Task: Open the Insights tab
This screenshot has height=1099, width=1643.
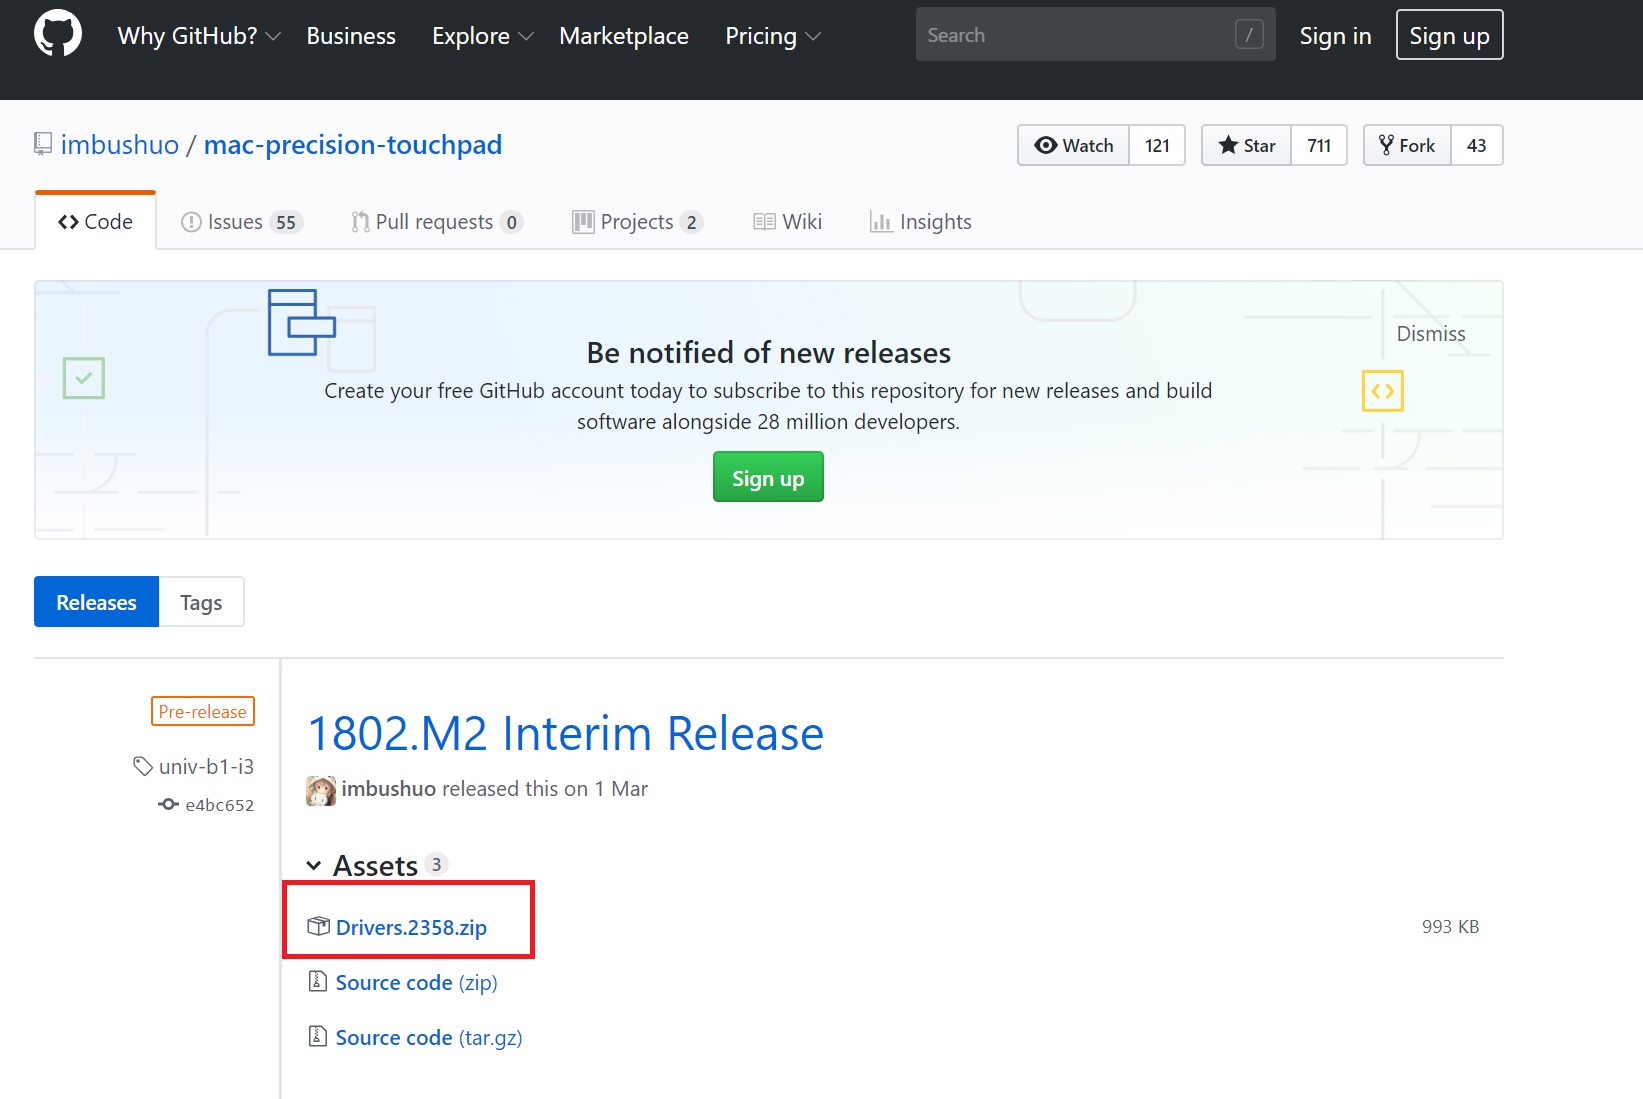Action: (921, 221)
